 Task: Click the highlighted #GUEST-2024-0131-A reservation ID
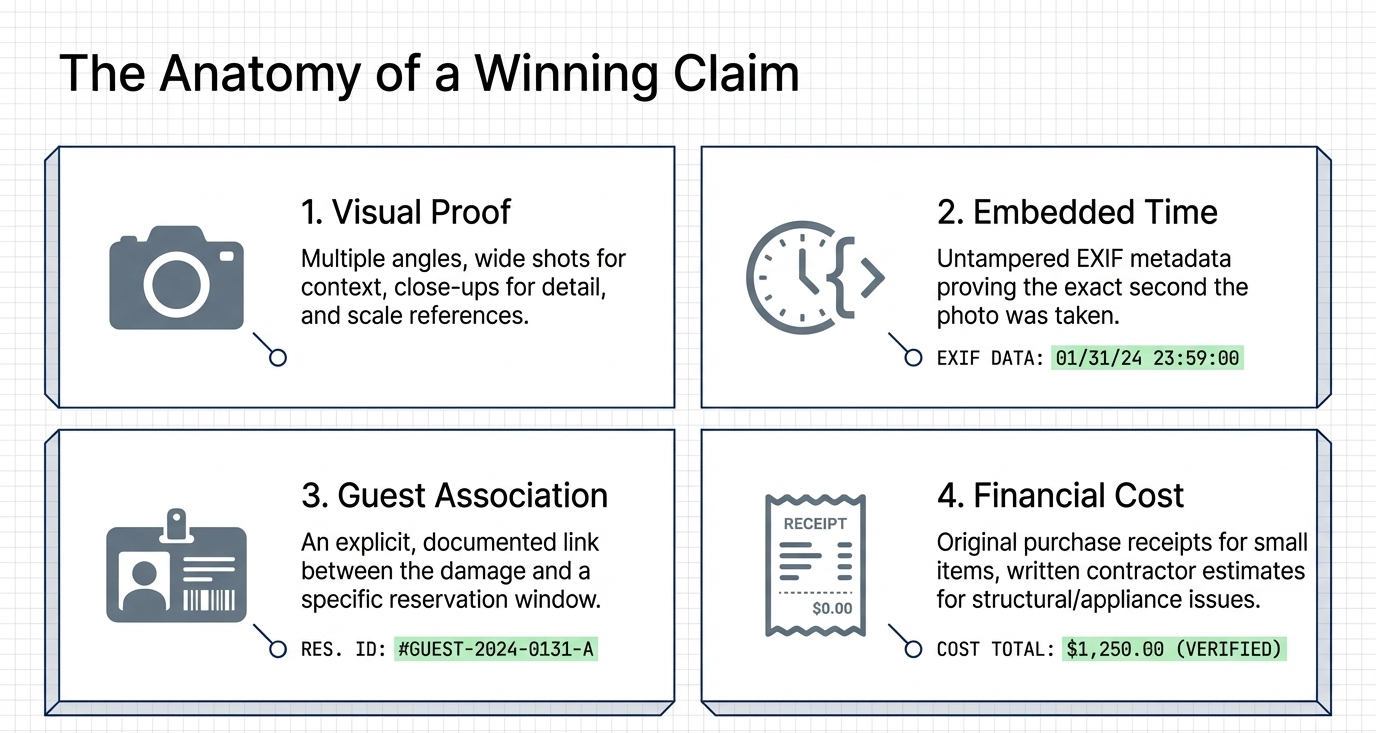click(x=496, y=649)
